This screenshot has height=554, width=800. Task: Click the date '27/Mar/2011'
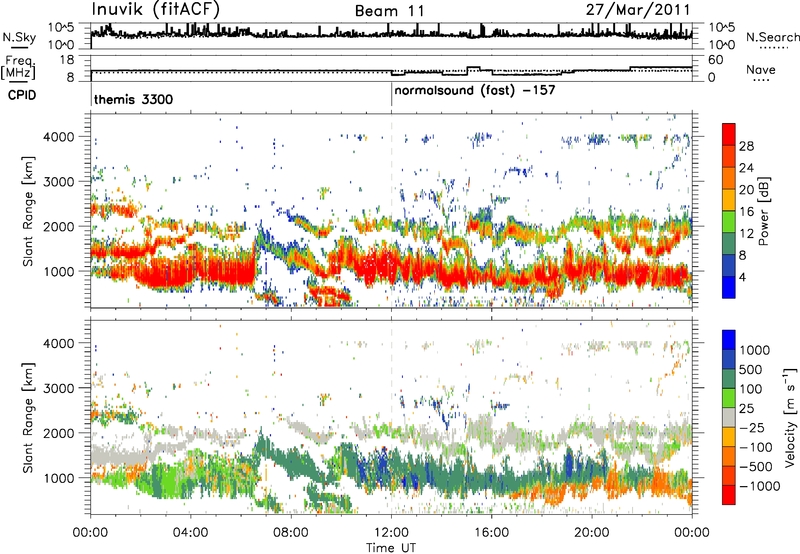click(638, 9)
